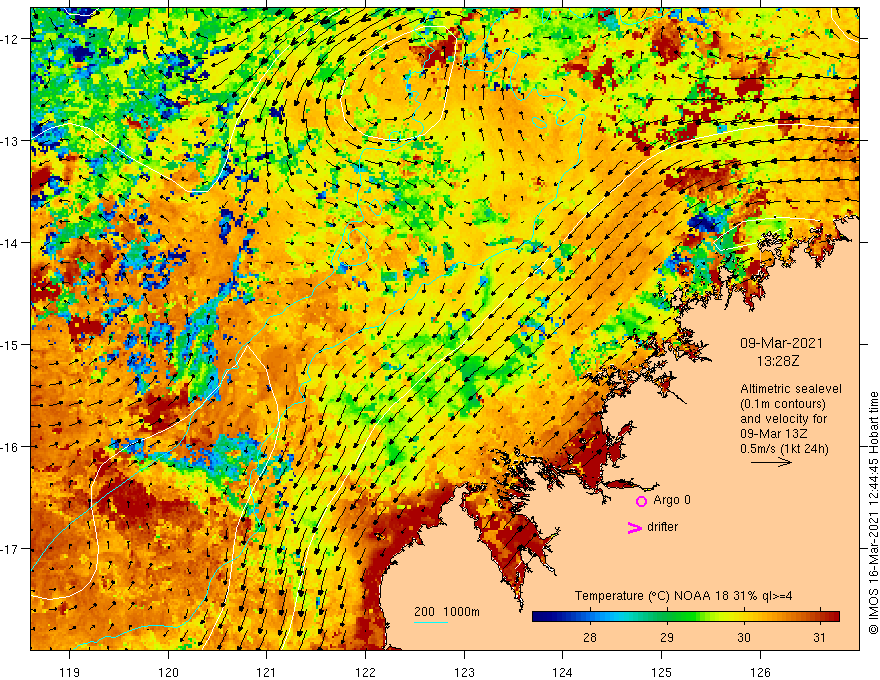Click the temperature color bar
The width and height of the screenshot is (880, 680).
point(686,617)
